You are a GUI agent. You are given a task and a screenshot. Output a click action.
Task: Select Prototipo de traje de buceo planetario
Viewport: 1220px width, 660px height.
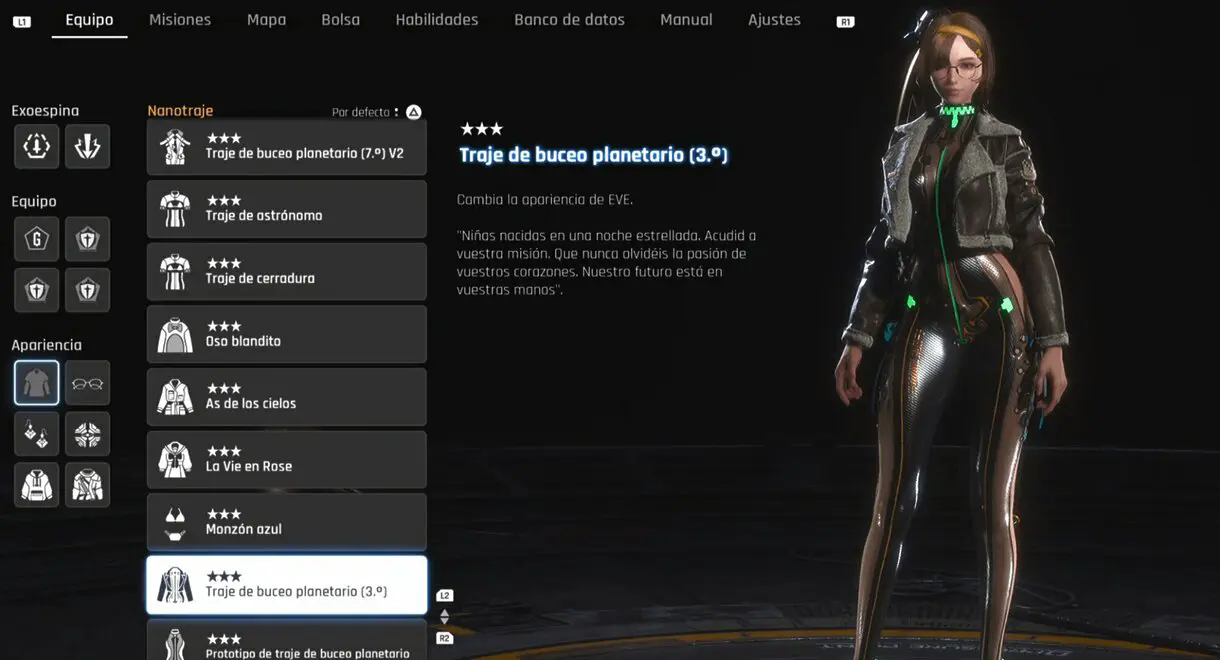pyautogui.click(x=287, y=640)
